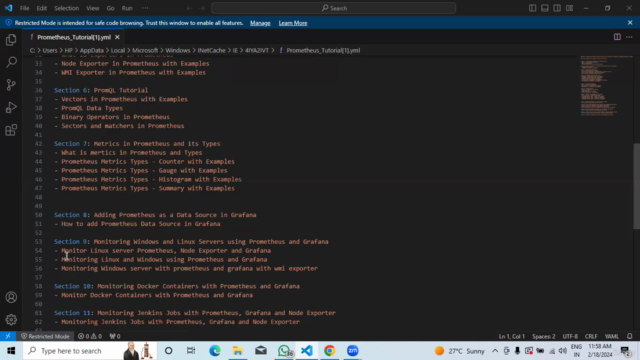Click line 36 Section 6 PromQL Tutorial

pos(101,90)
